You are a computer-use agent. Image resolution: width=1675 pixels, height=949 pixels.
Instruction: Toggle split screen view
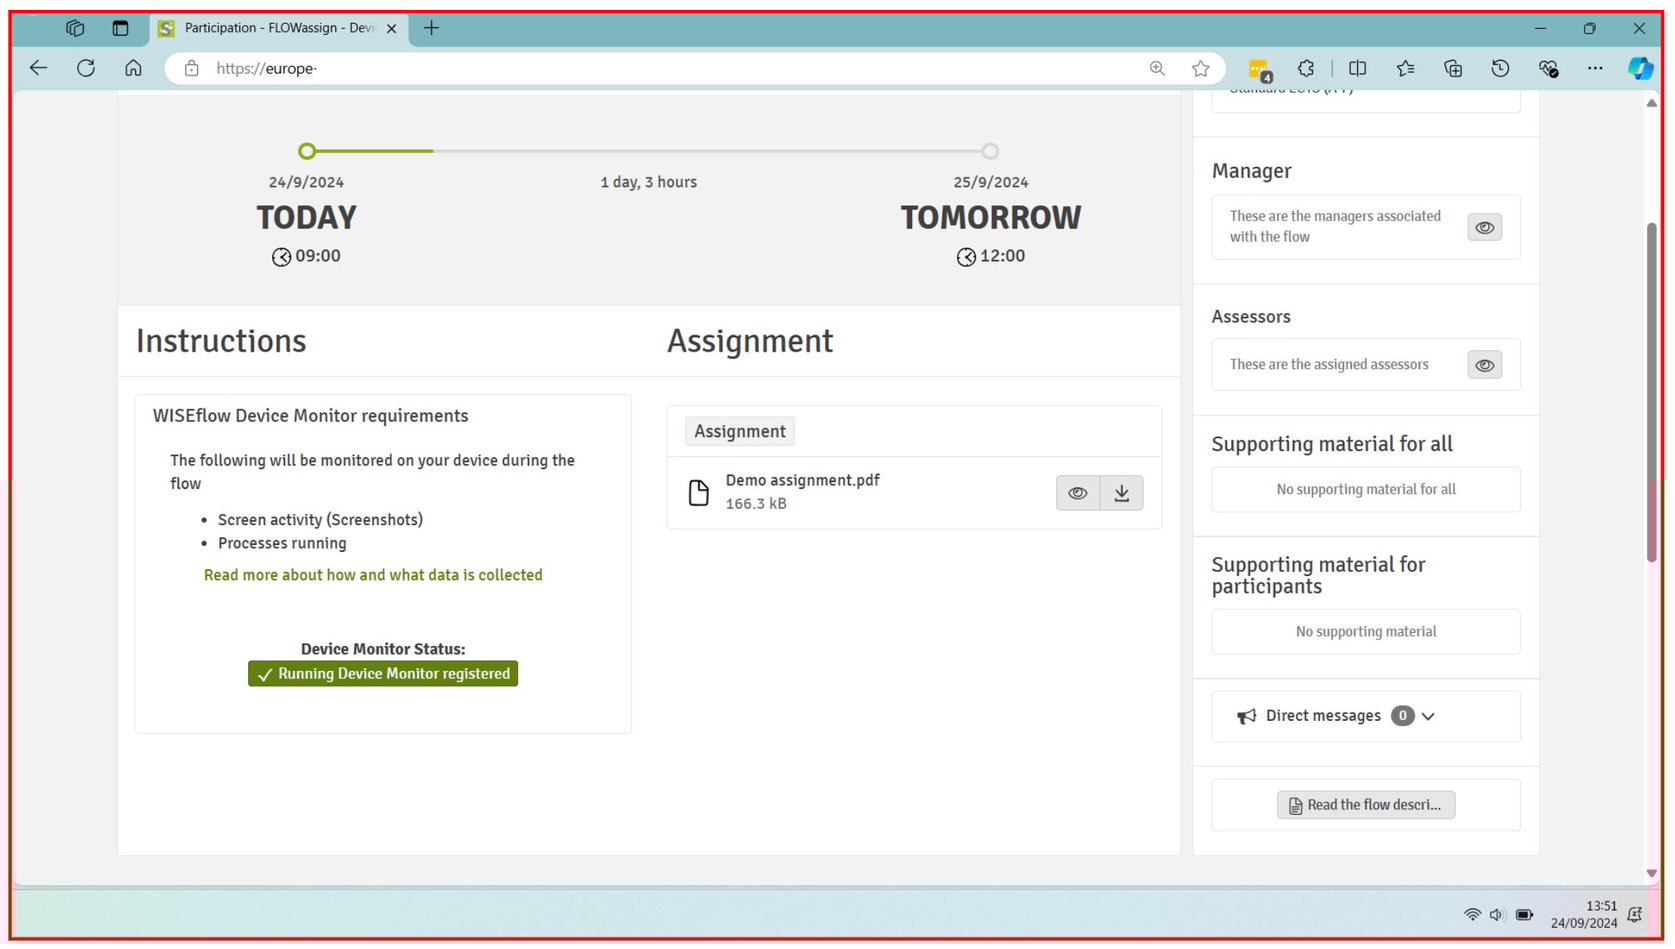click(x=1357, y=68)
